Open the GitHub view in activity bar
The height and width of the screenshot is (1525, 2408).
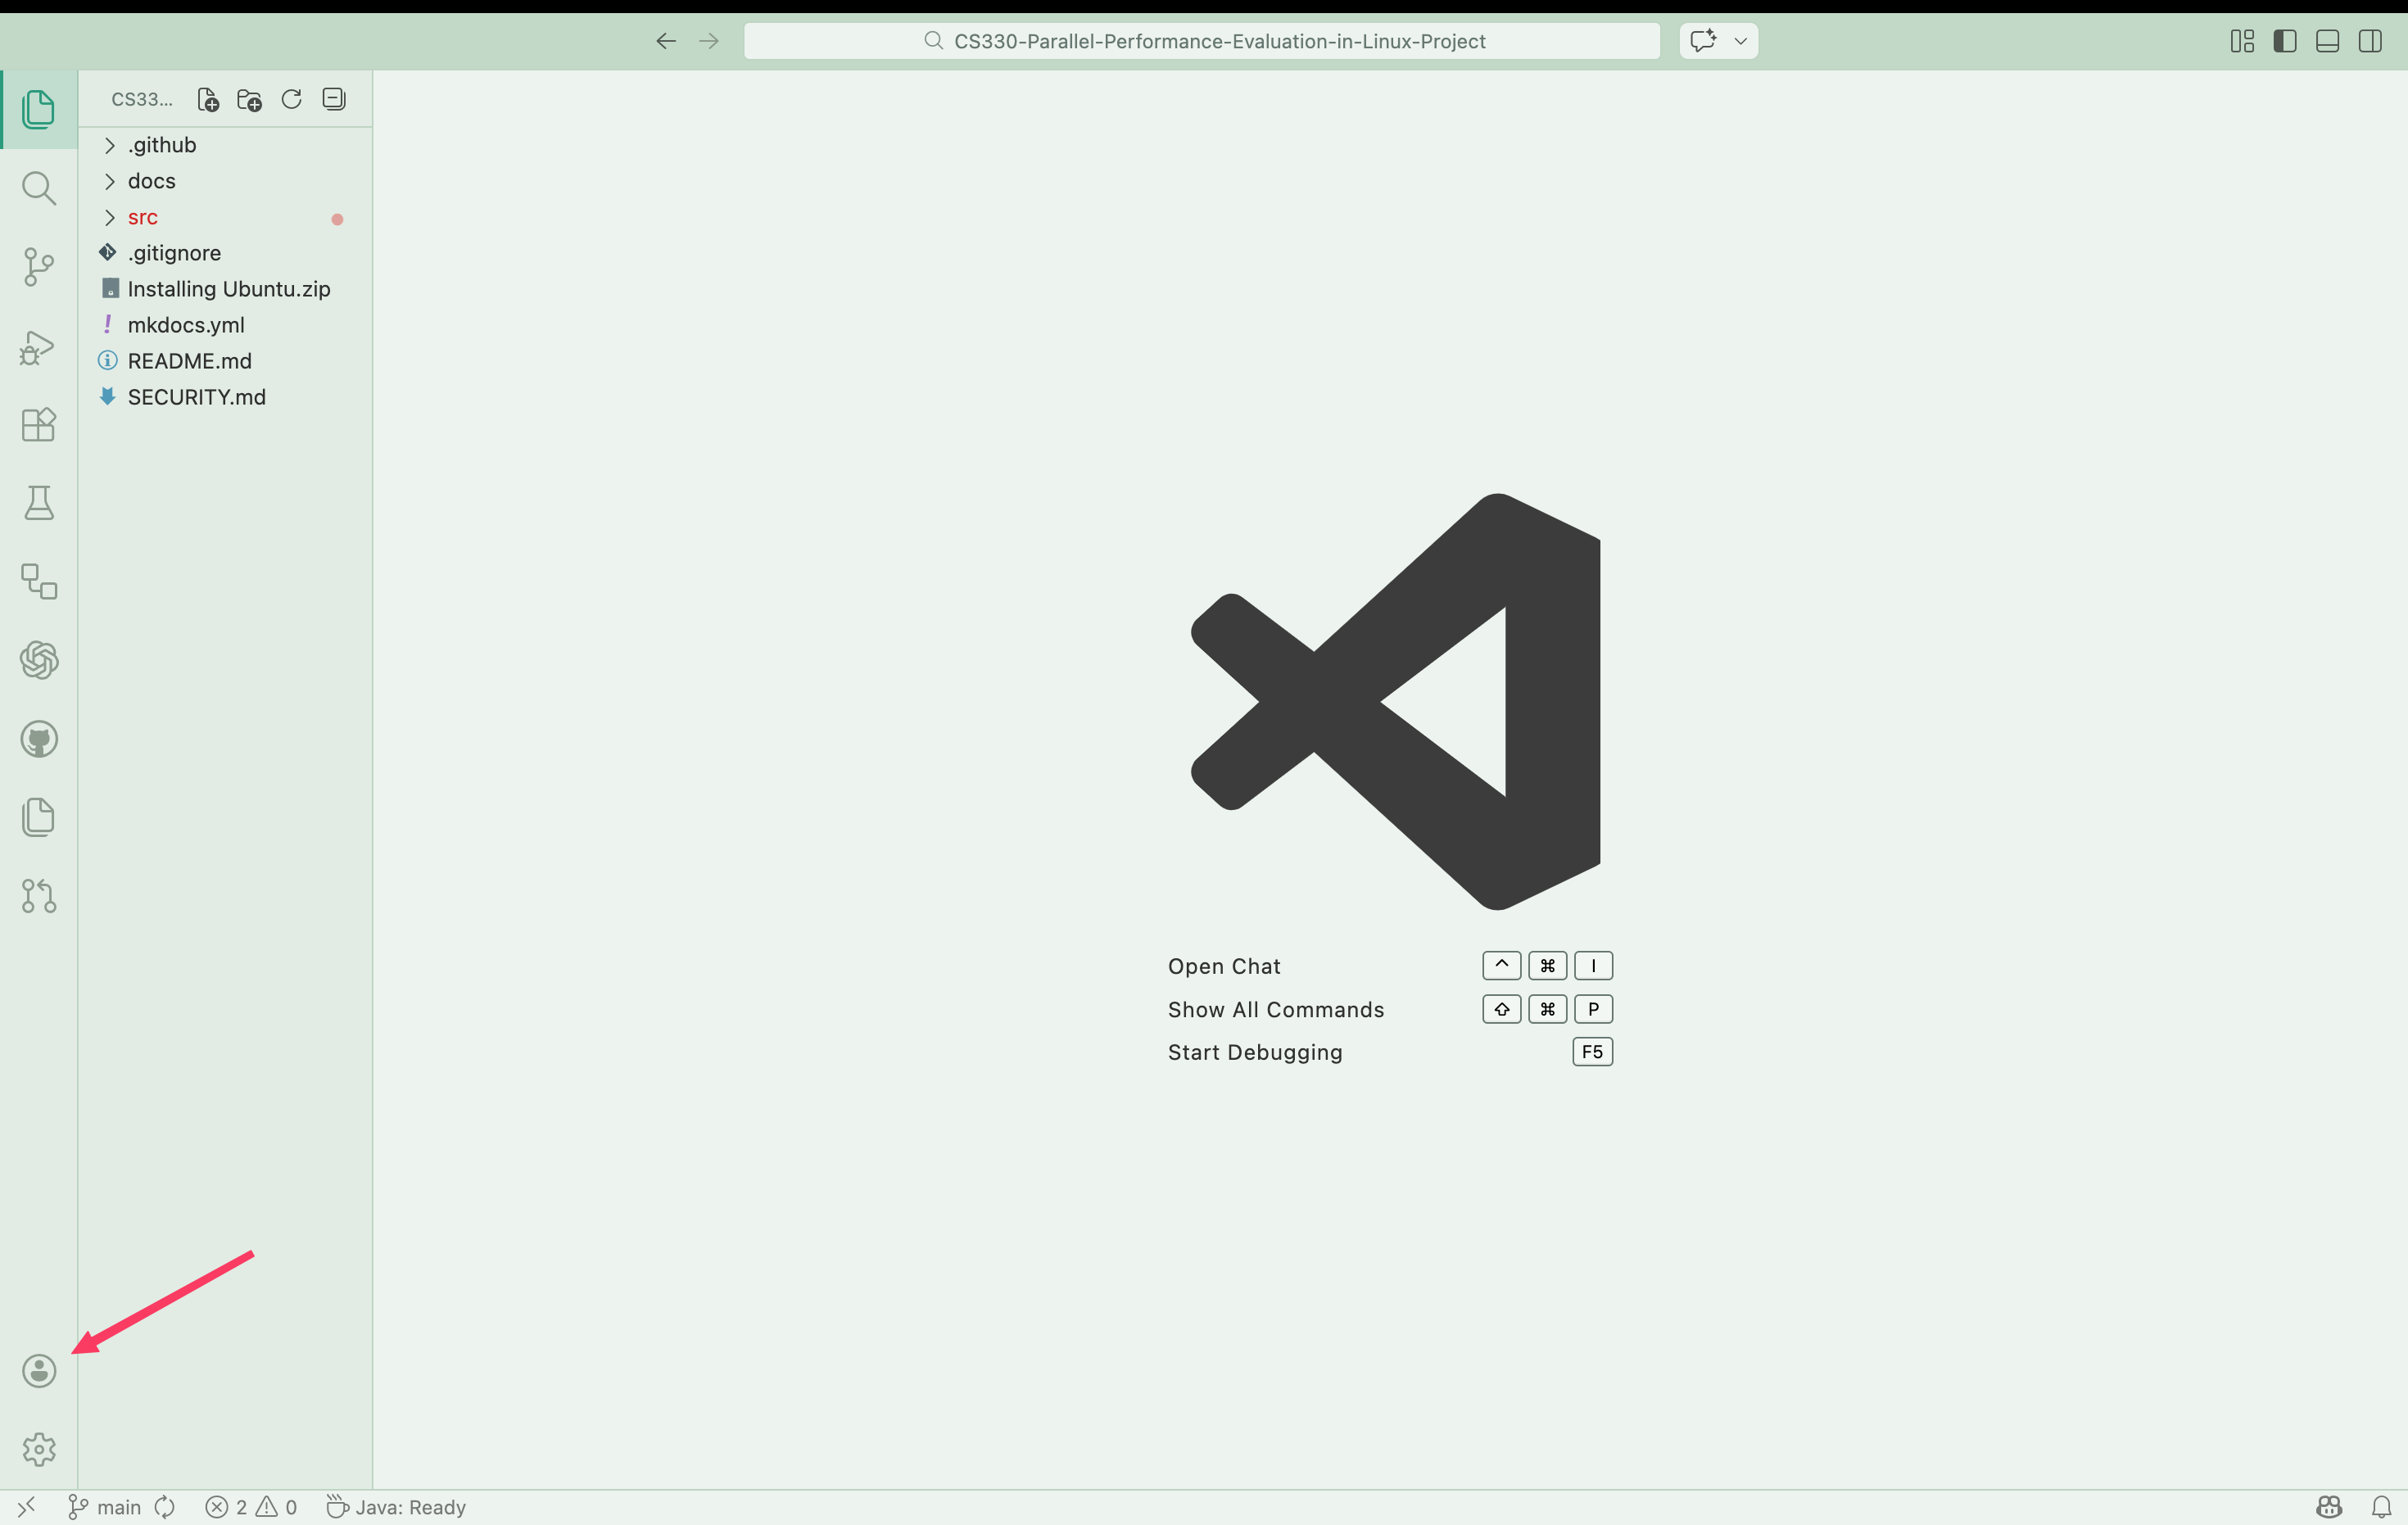[x=38, y=739]
